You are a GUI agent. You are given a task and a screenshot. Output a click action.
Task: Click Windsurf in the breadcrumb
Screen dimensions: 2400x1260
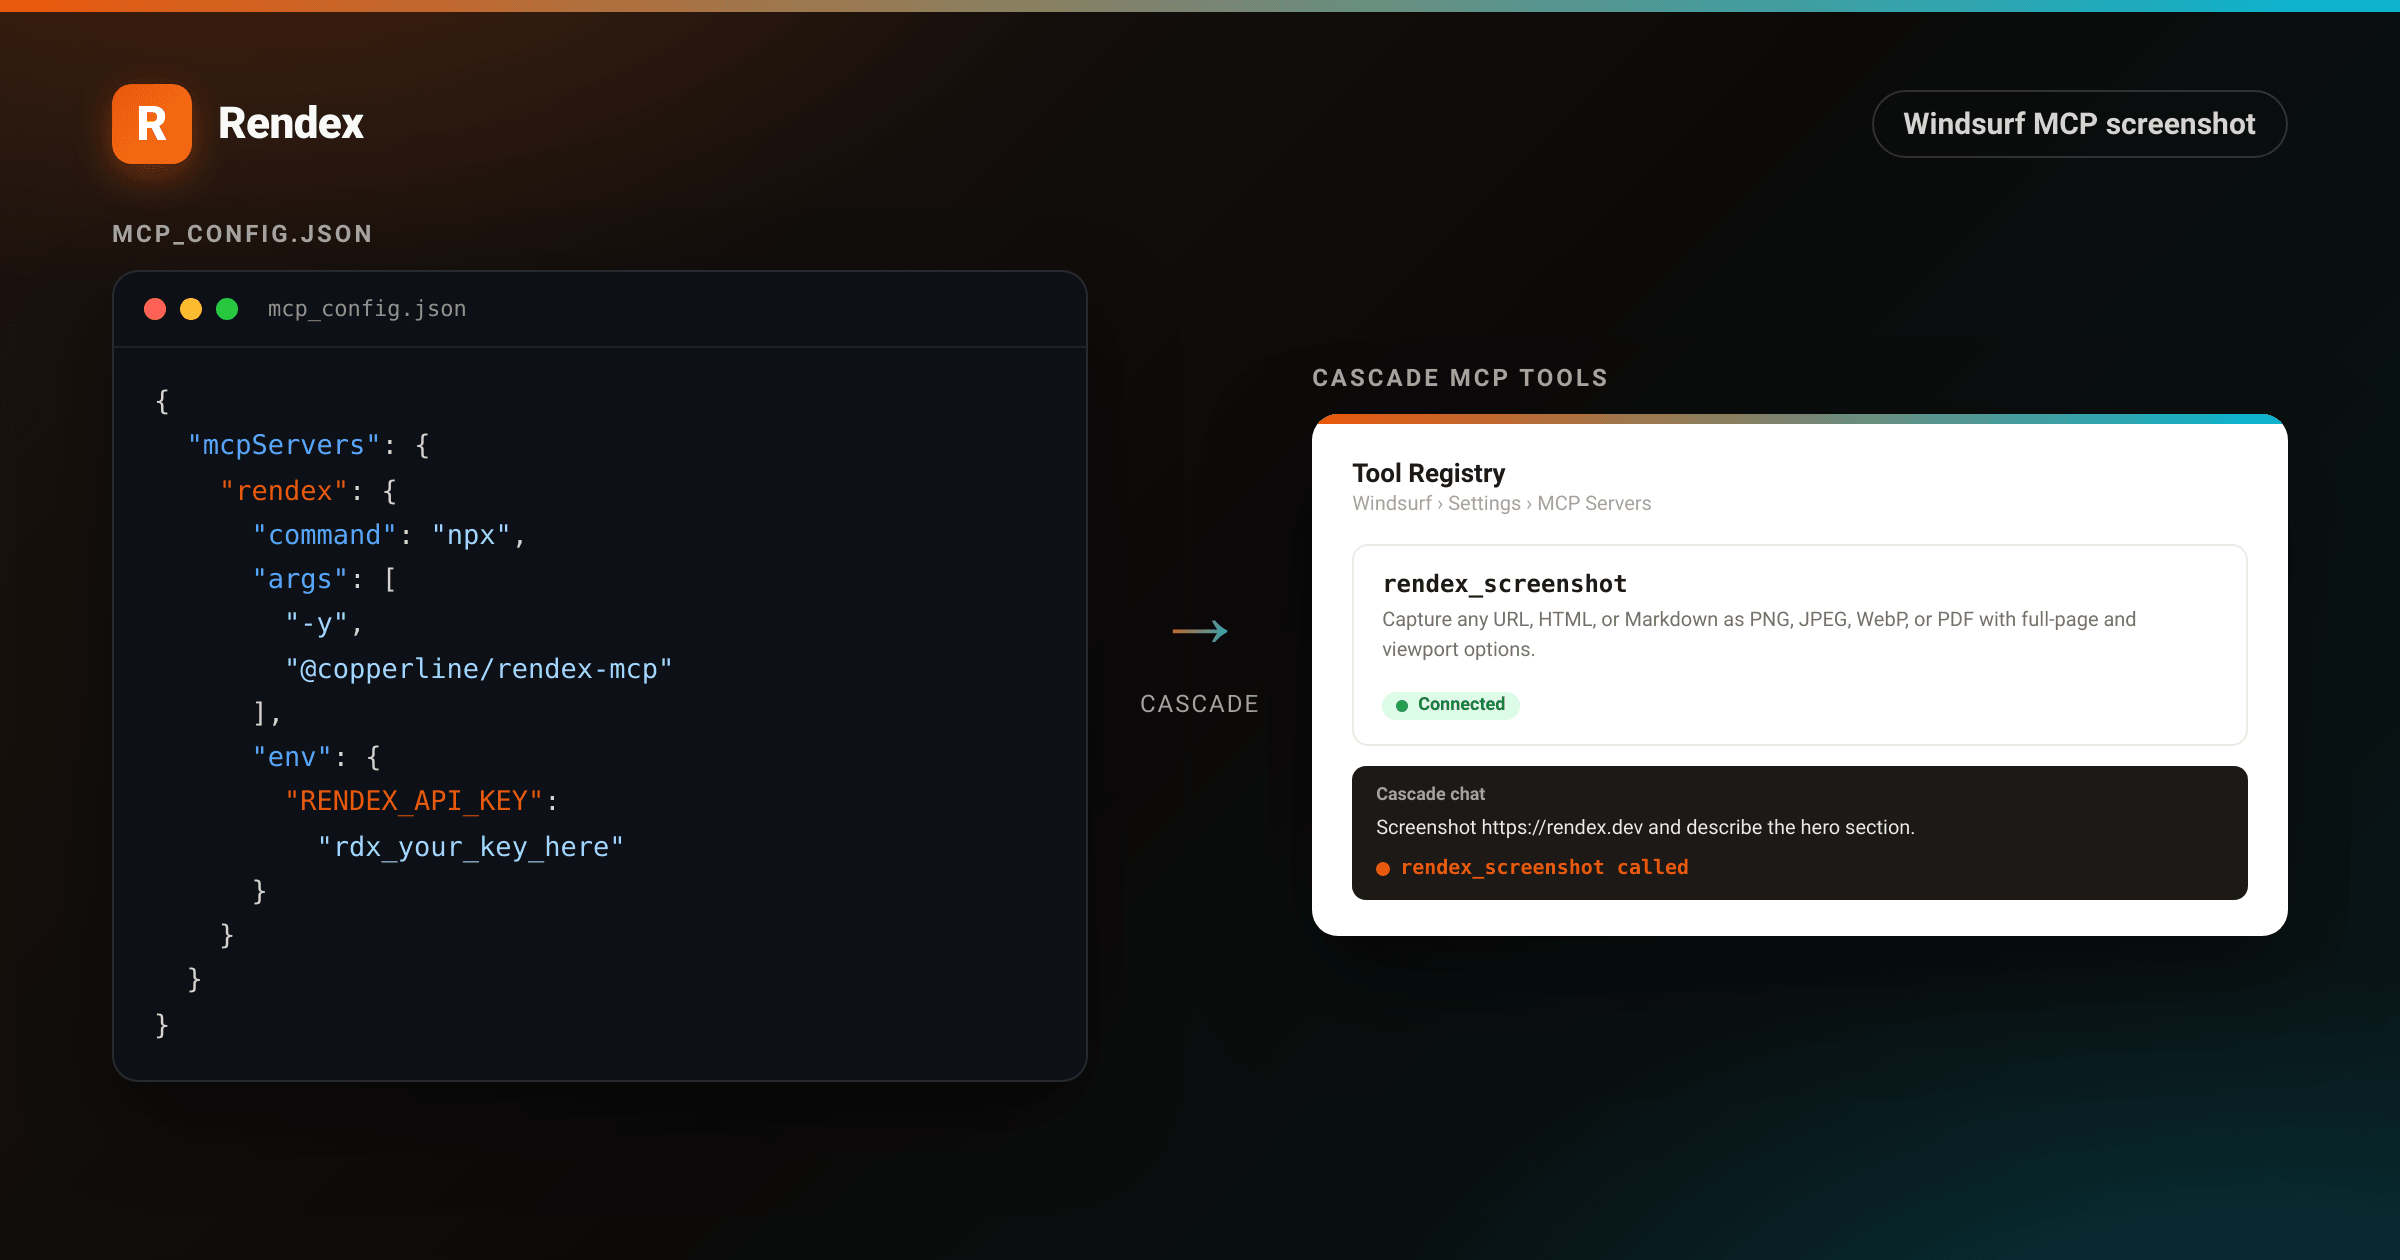[1392, 503]
